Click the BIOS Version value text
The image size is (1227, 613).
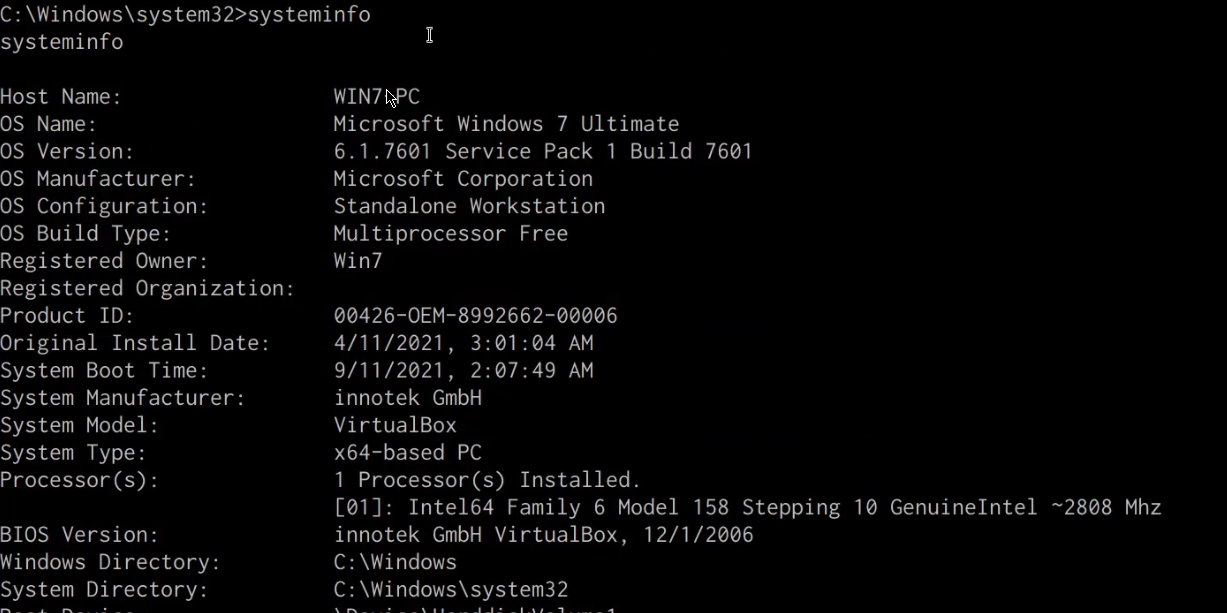(x=543, y=535)
